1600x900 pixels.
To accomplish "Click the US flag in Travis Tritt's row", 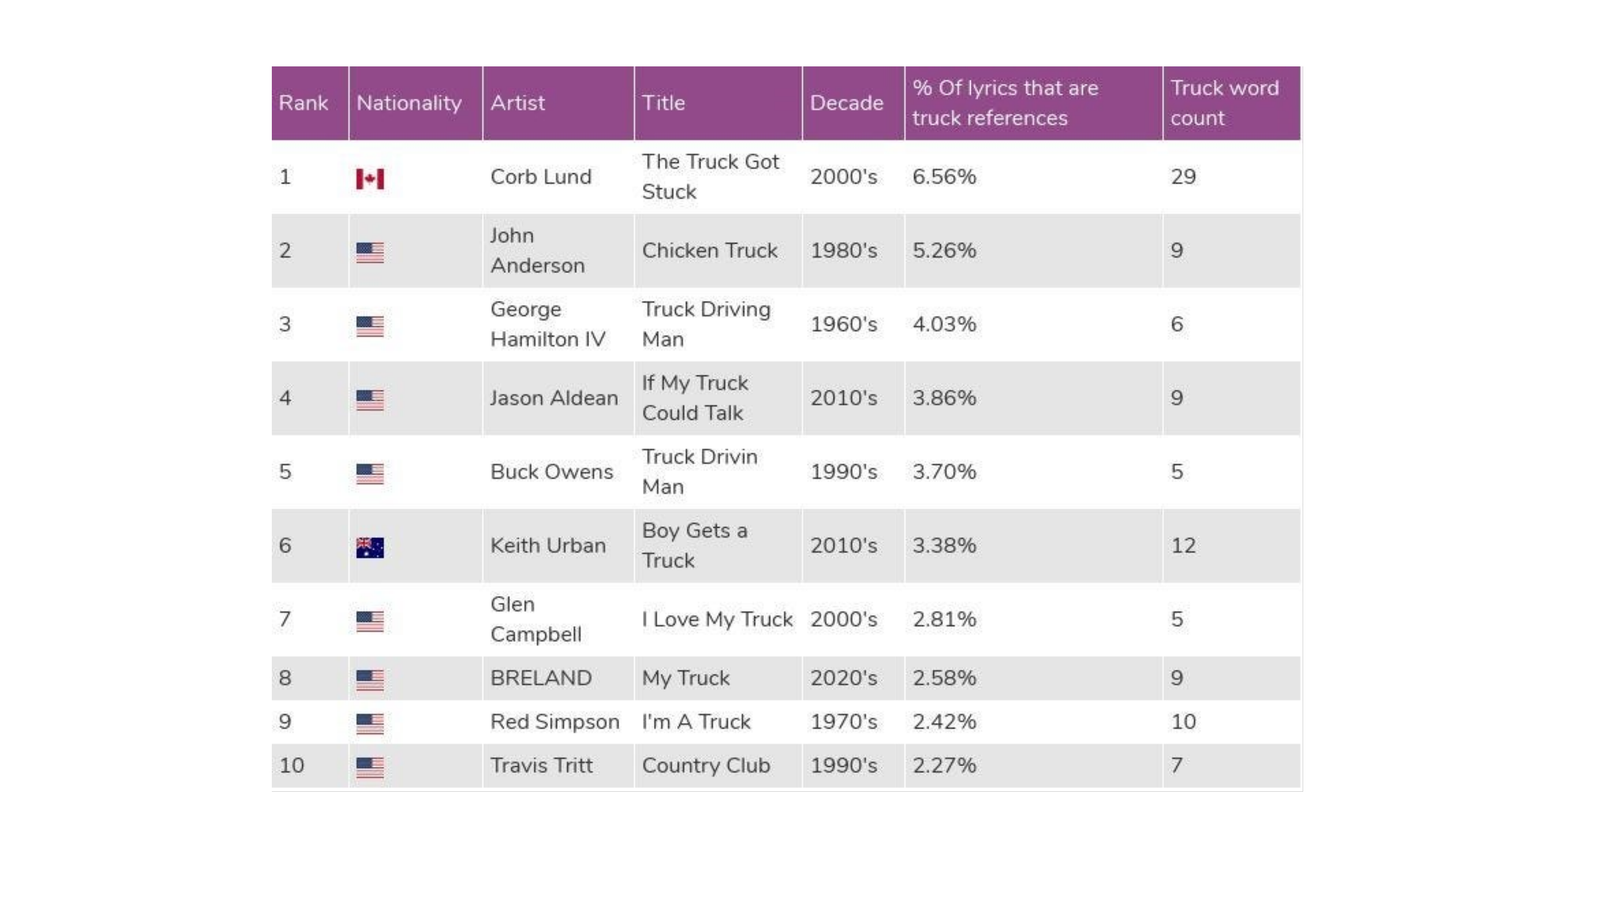I will (x=370, y=767).
